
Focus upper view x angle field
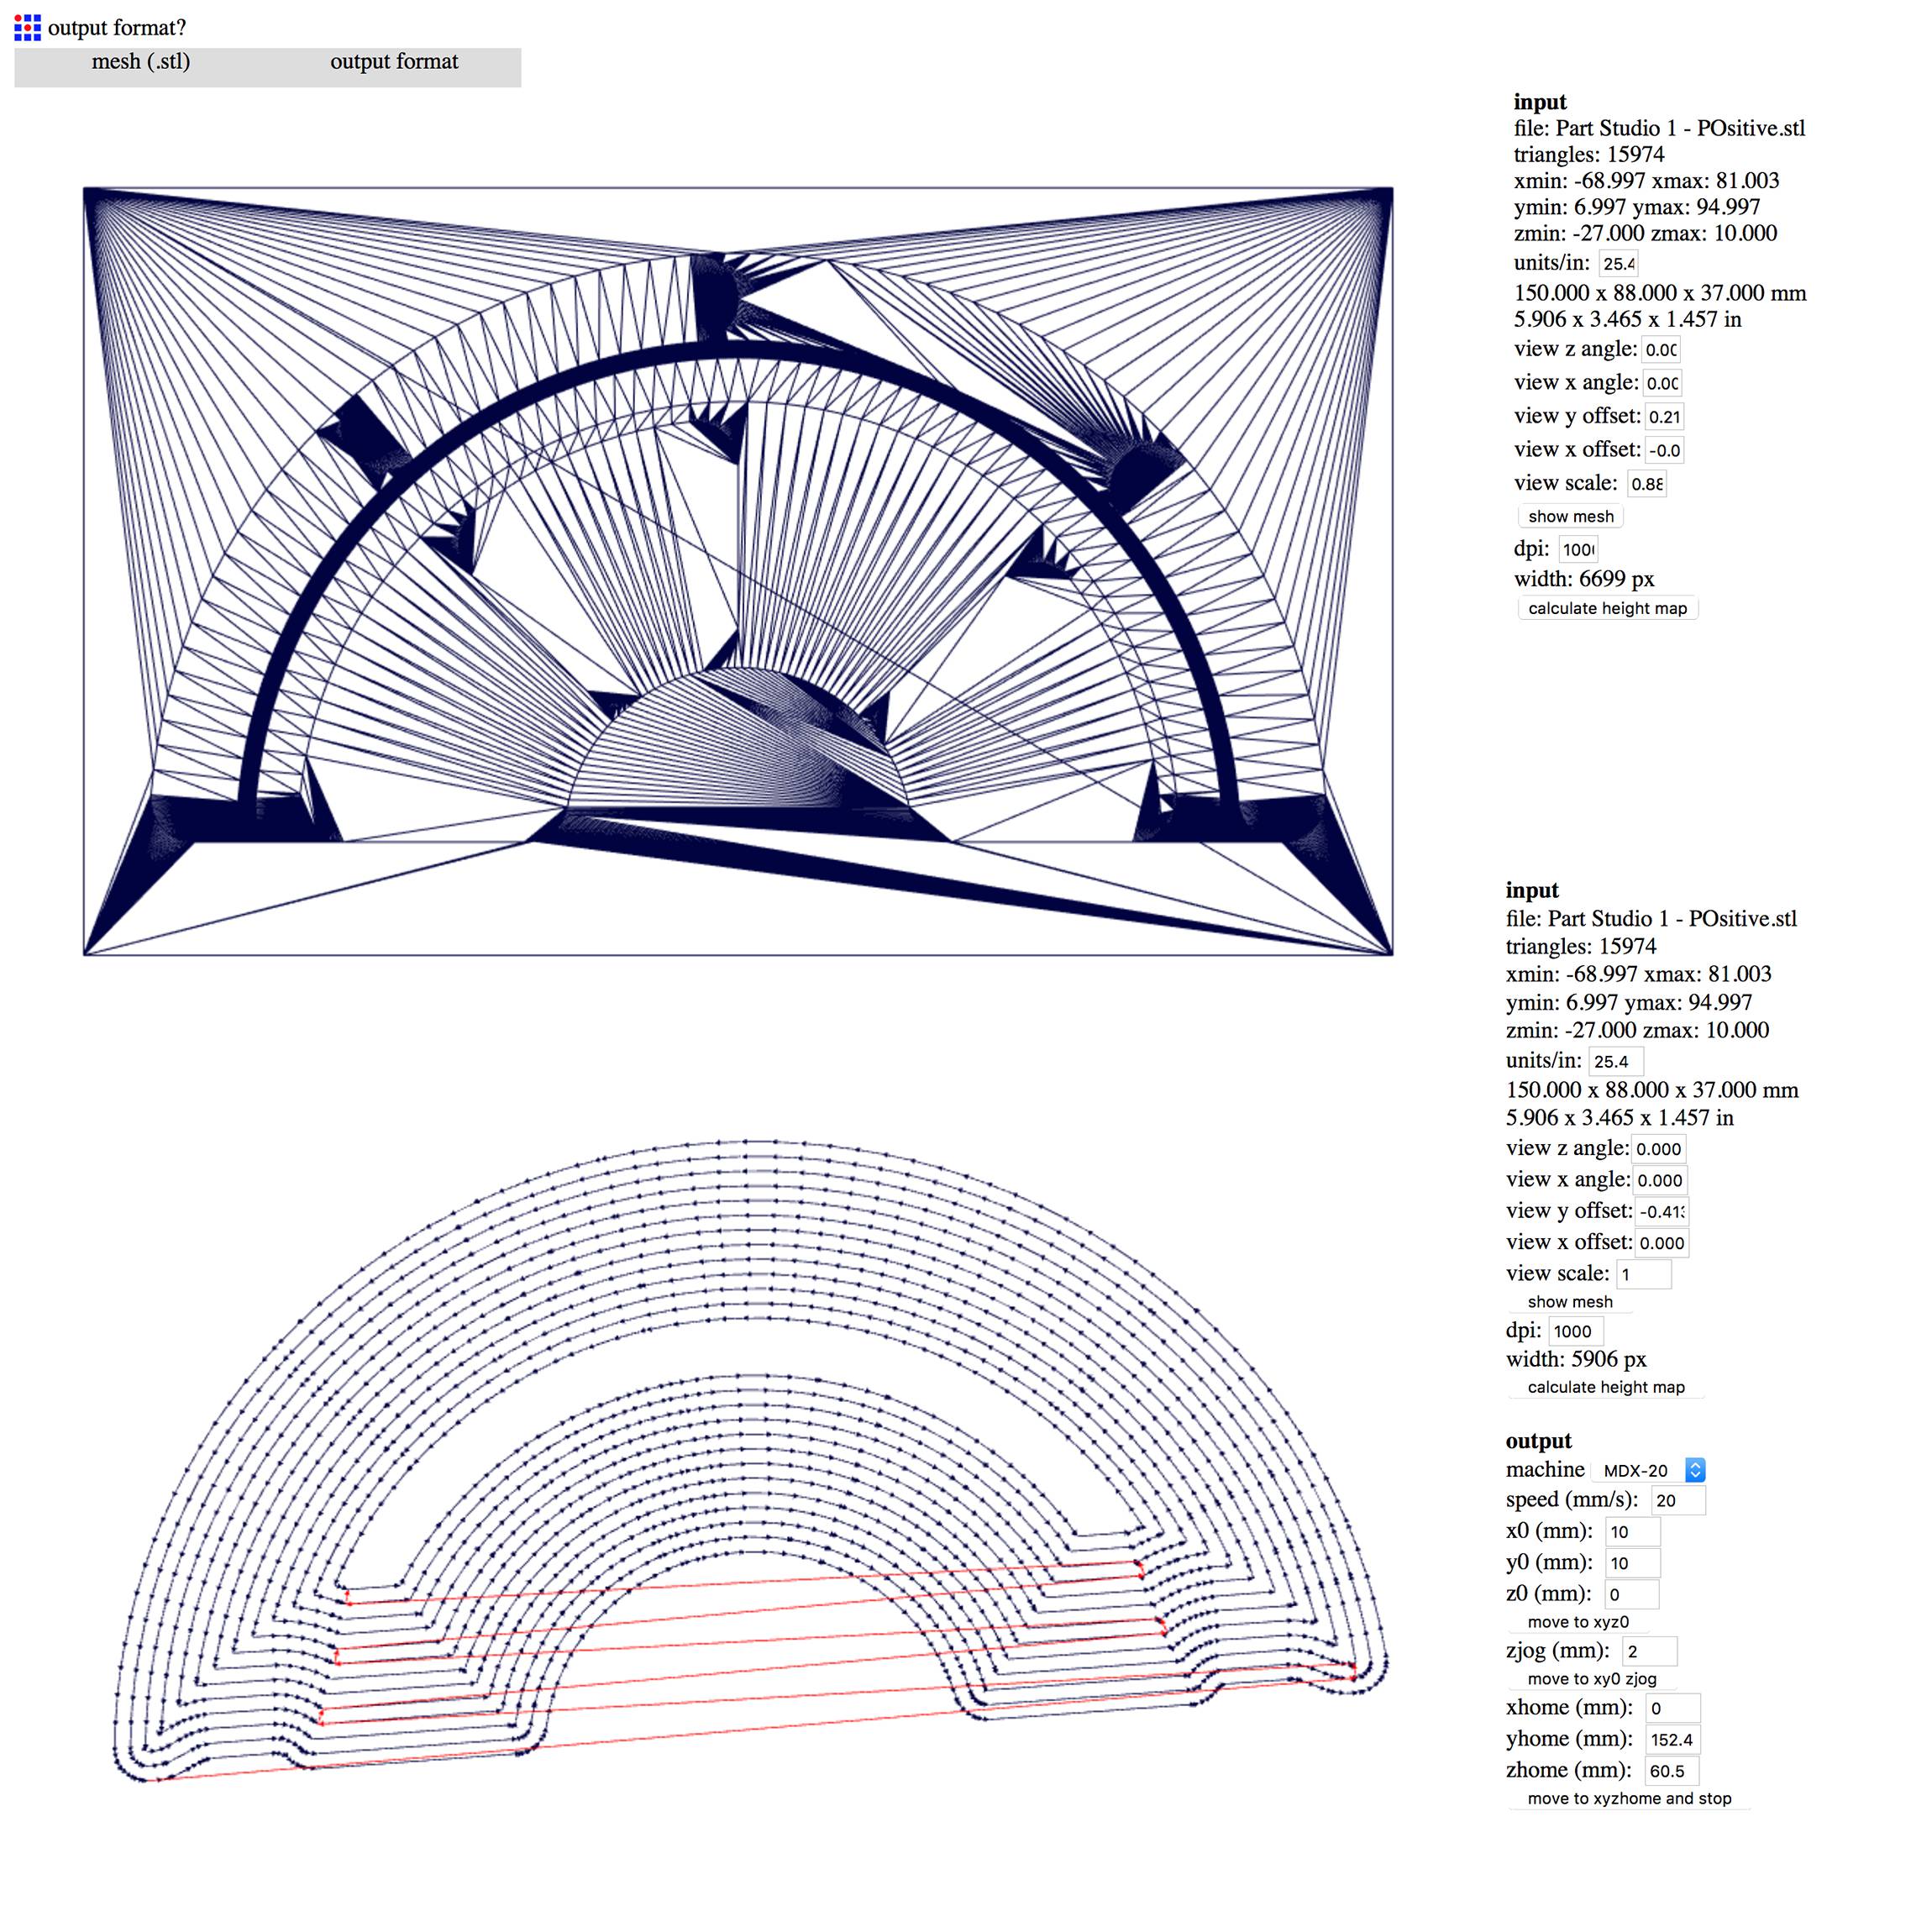click(1662, 383)
